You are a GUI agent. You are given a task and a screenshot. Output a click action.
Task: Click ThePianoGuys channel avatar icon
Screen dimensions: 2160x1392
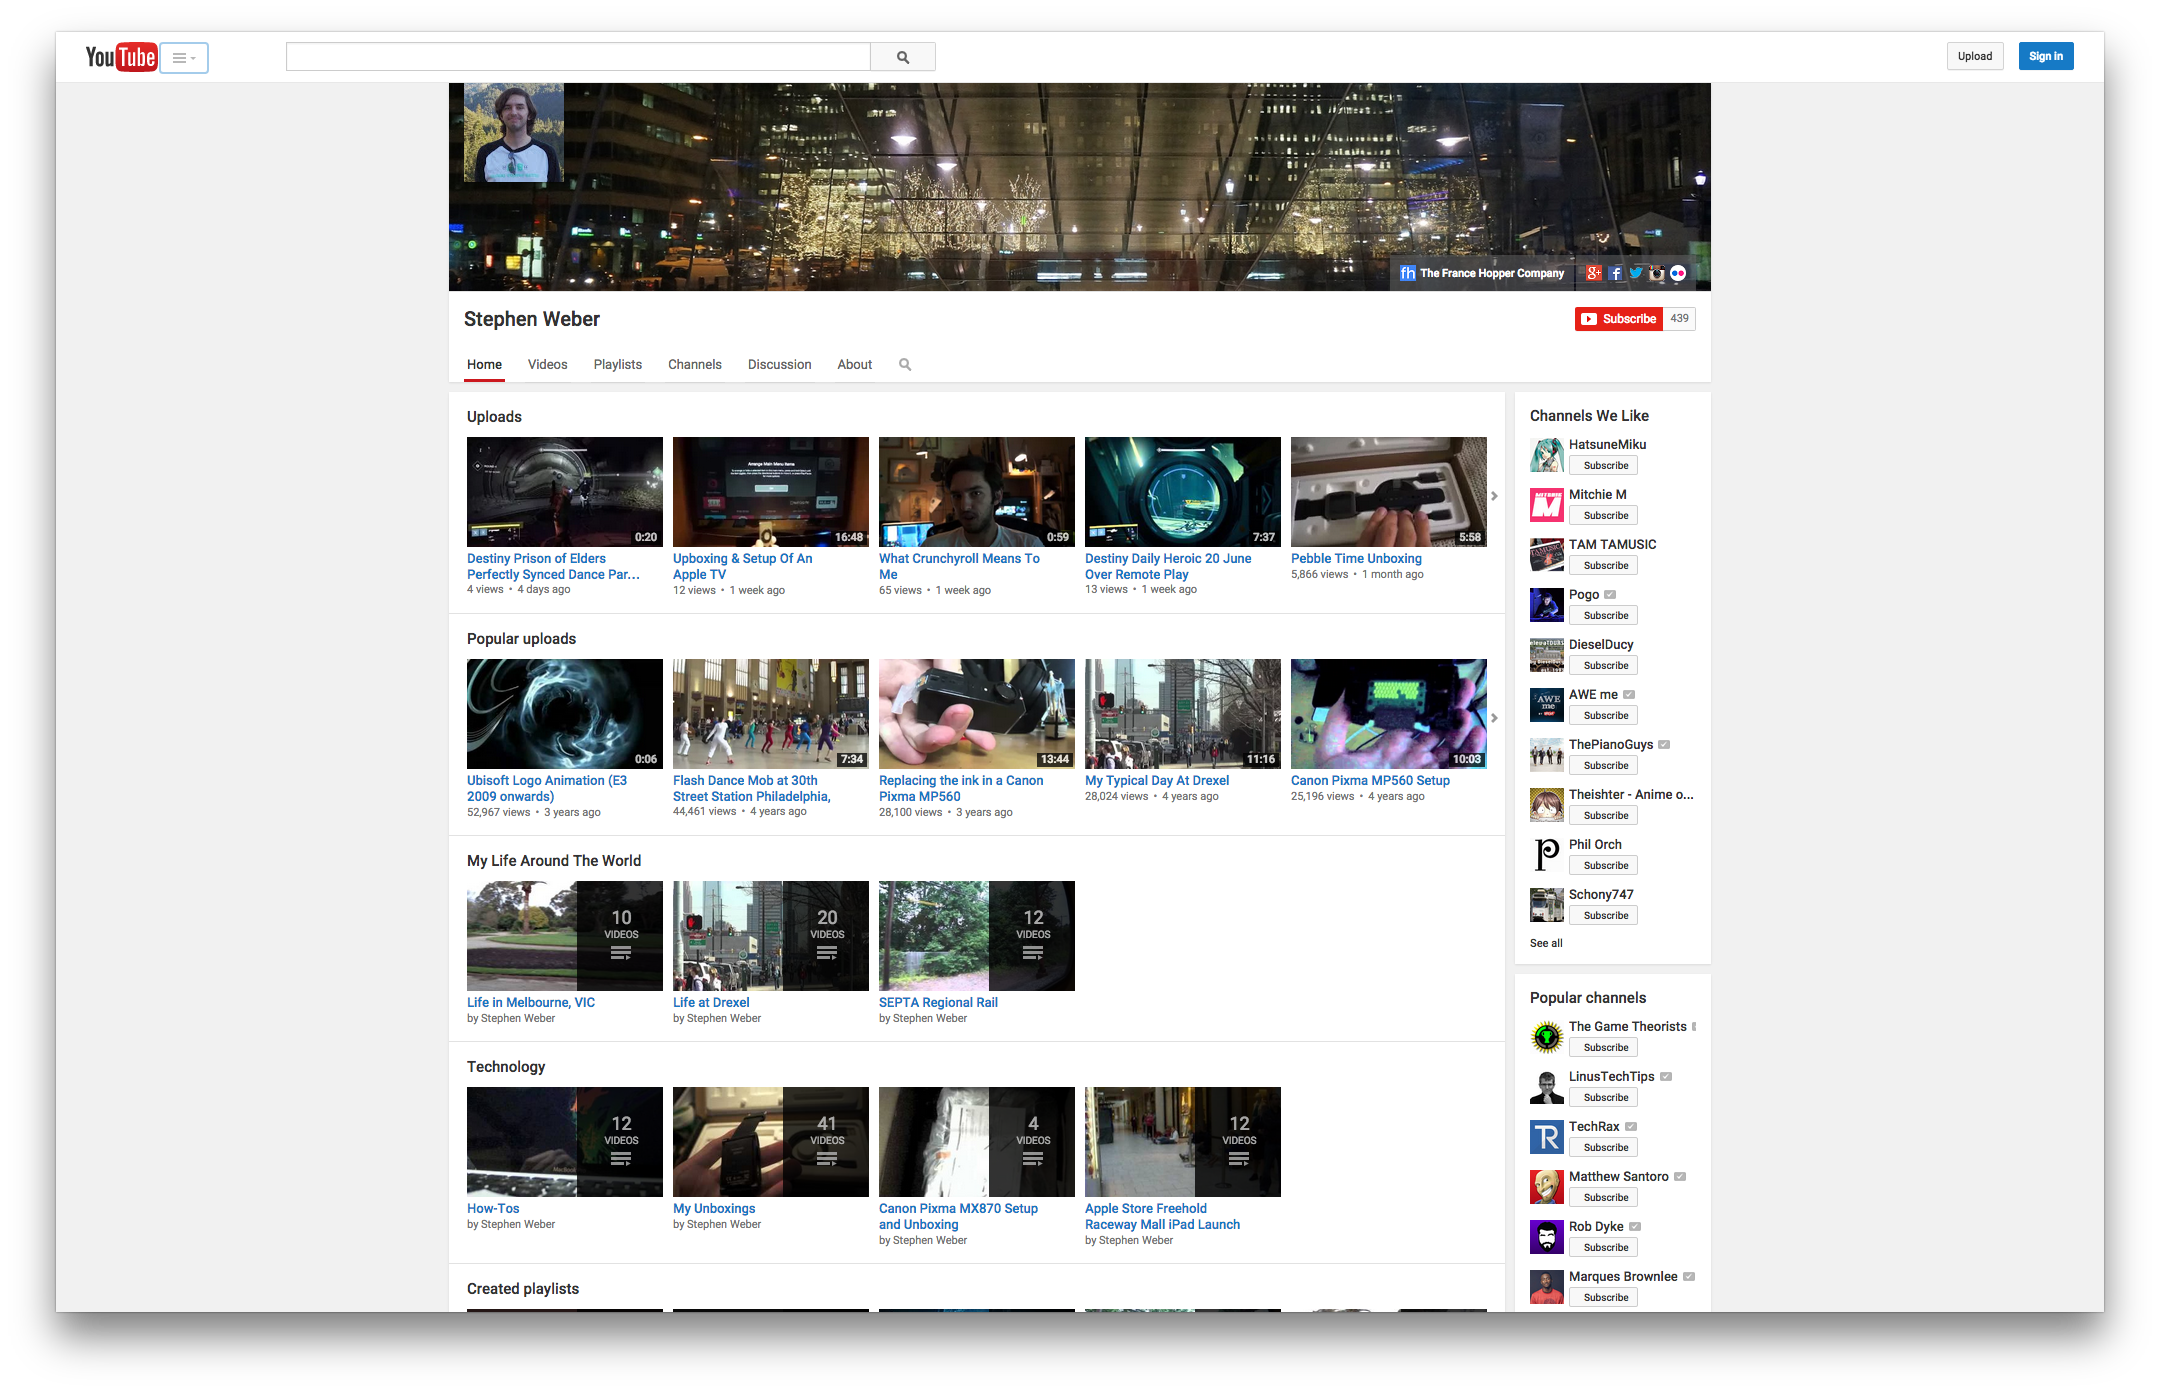coord(1546,755)
